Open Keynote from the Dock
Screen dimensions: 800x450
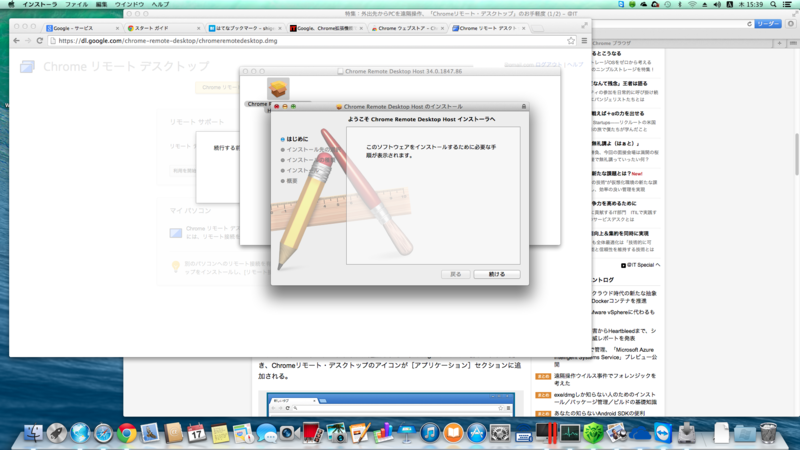pyautogui.click(x=407, y=433)
